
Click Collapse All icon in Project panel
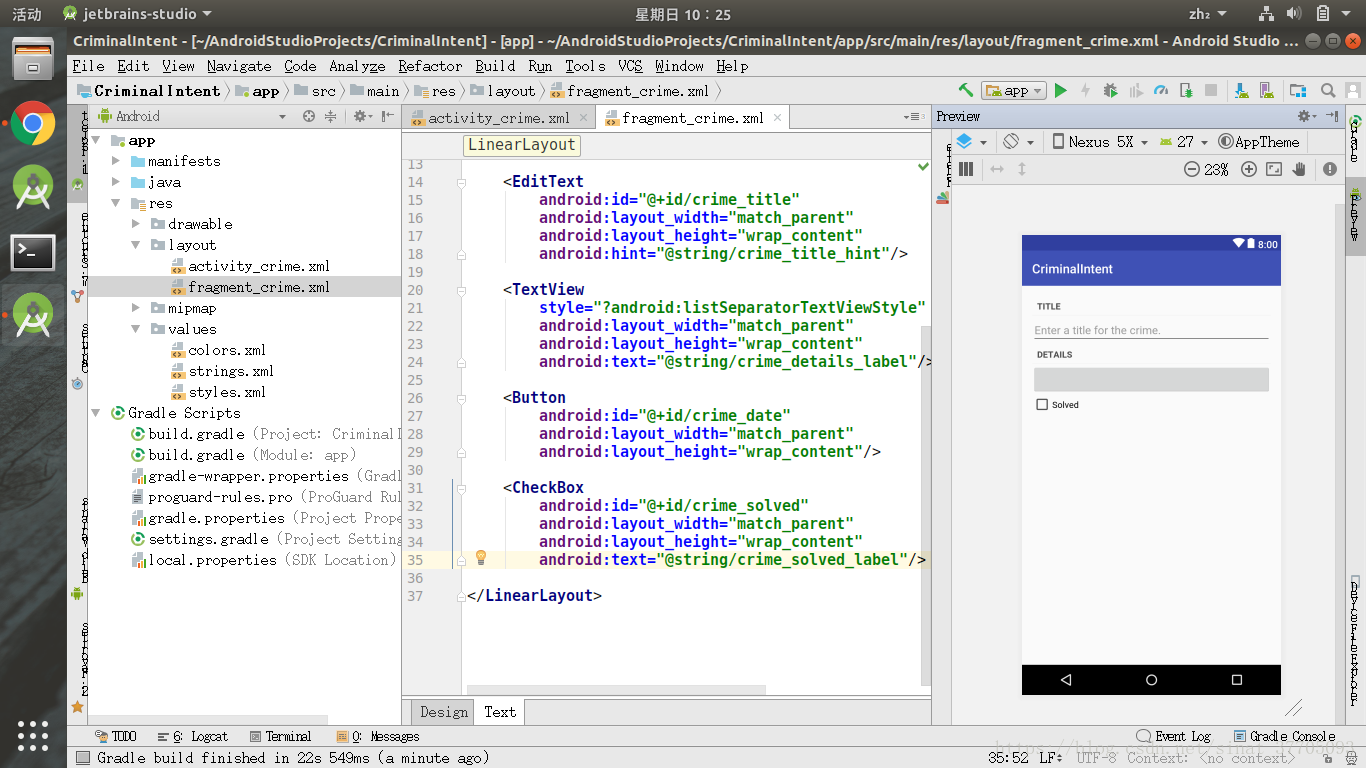[330, 116]
